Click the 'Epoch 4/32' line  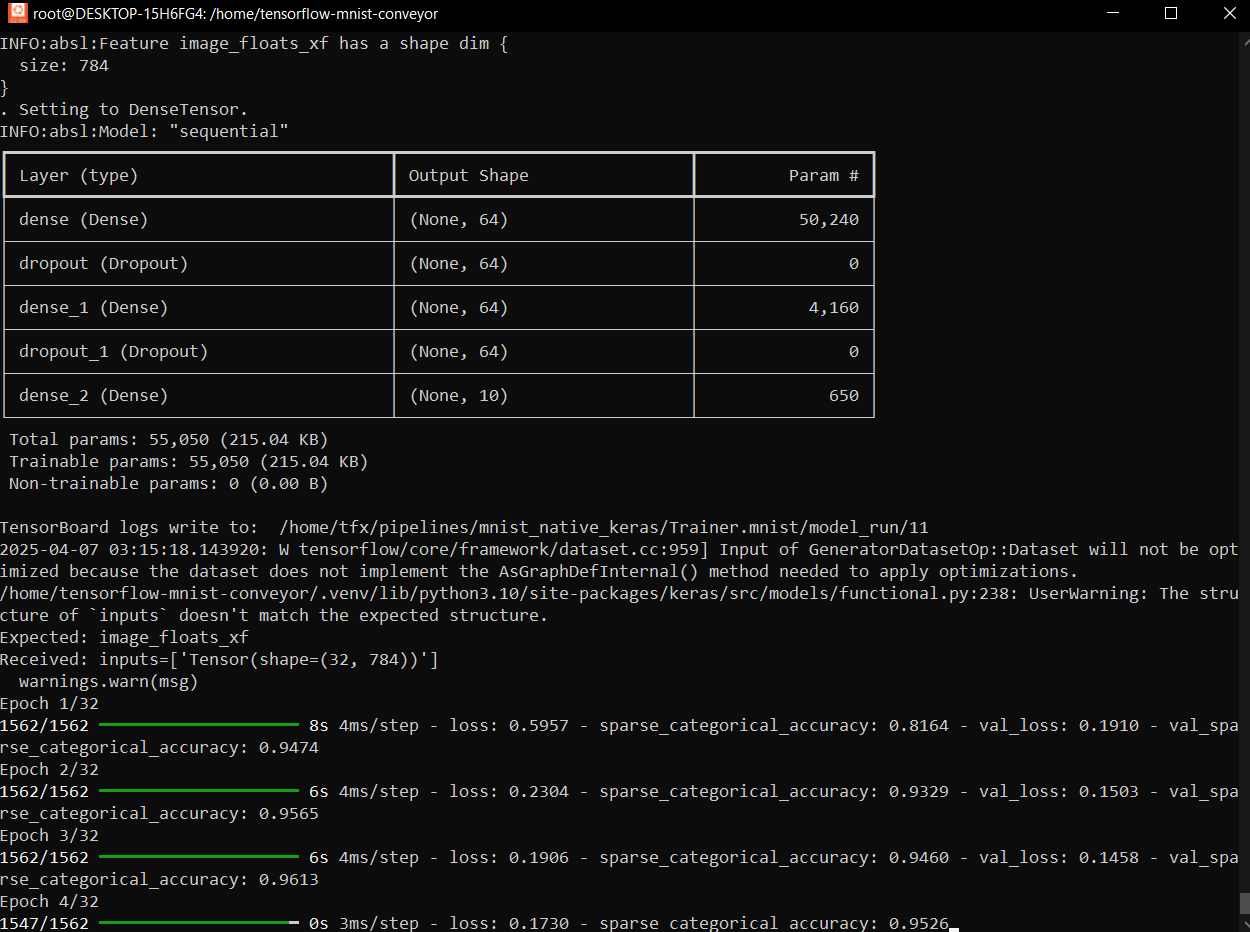coord(49,901)
